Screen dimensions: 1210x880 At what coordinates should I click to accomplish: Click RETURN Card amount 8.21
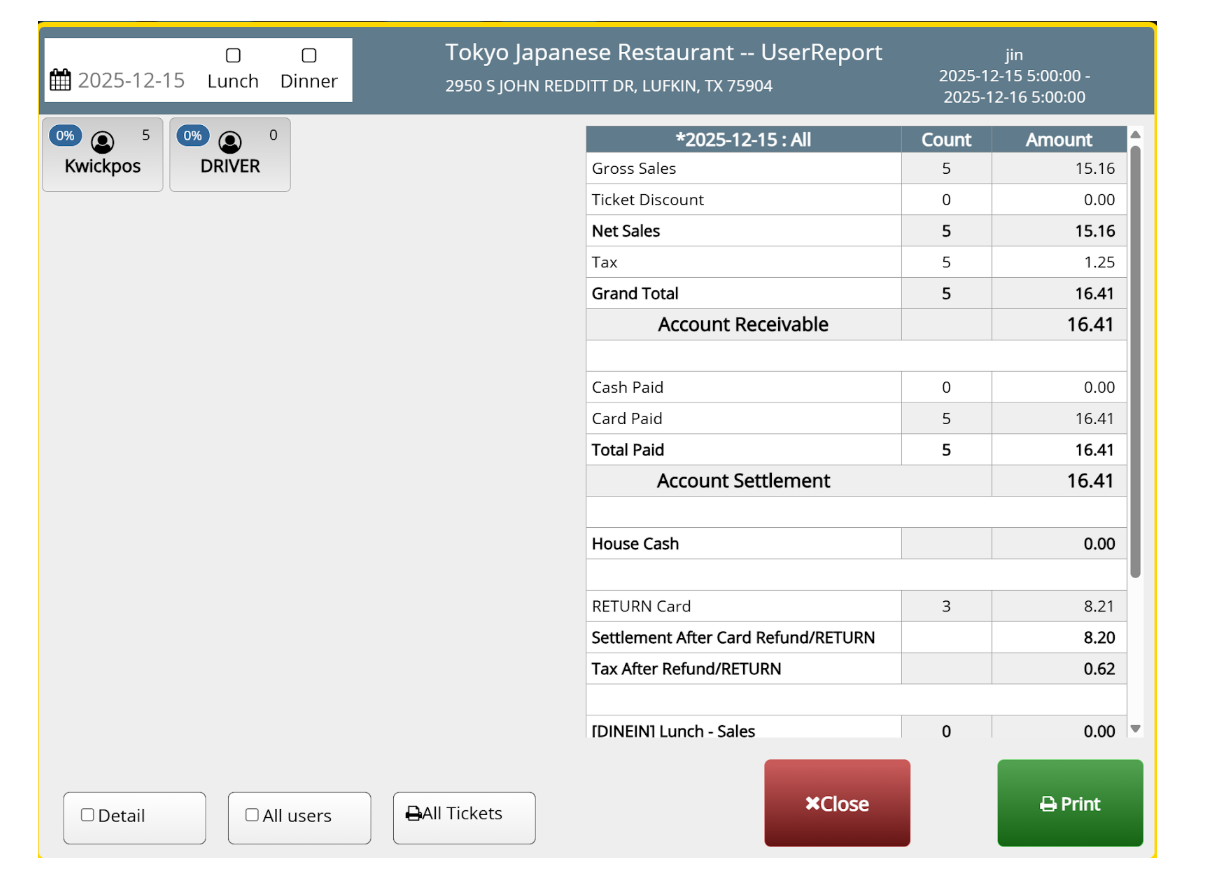[1099, 606]
